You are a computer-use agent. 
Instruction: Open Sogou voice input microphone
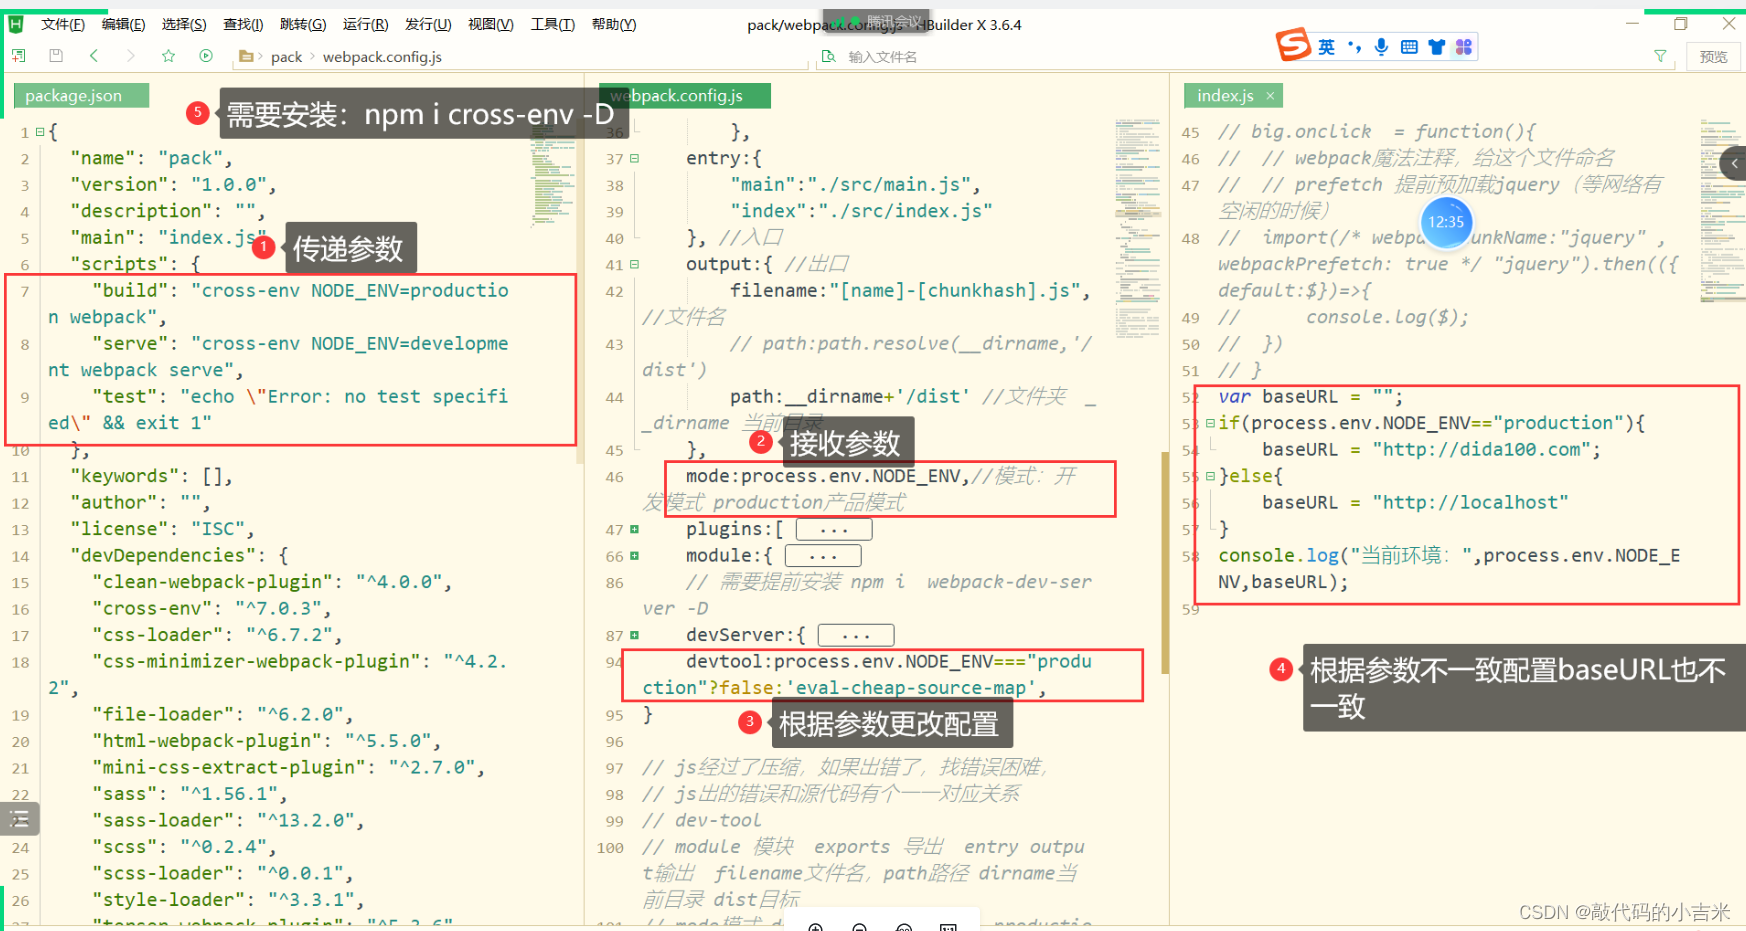tap(1381, 47)
